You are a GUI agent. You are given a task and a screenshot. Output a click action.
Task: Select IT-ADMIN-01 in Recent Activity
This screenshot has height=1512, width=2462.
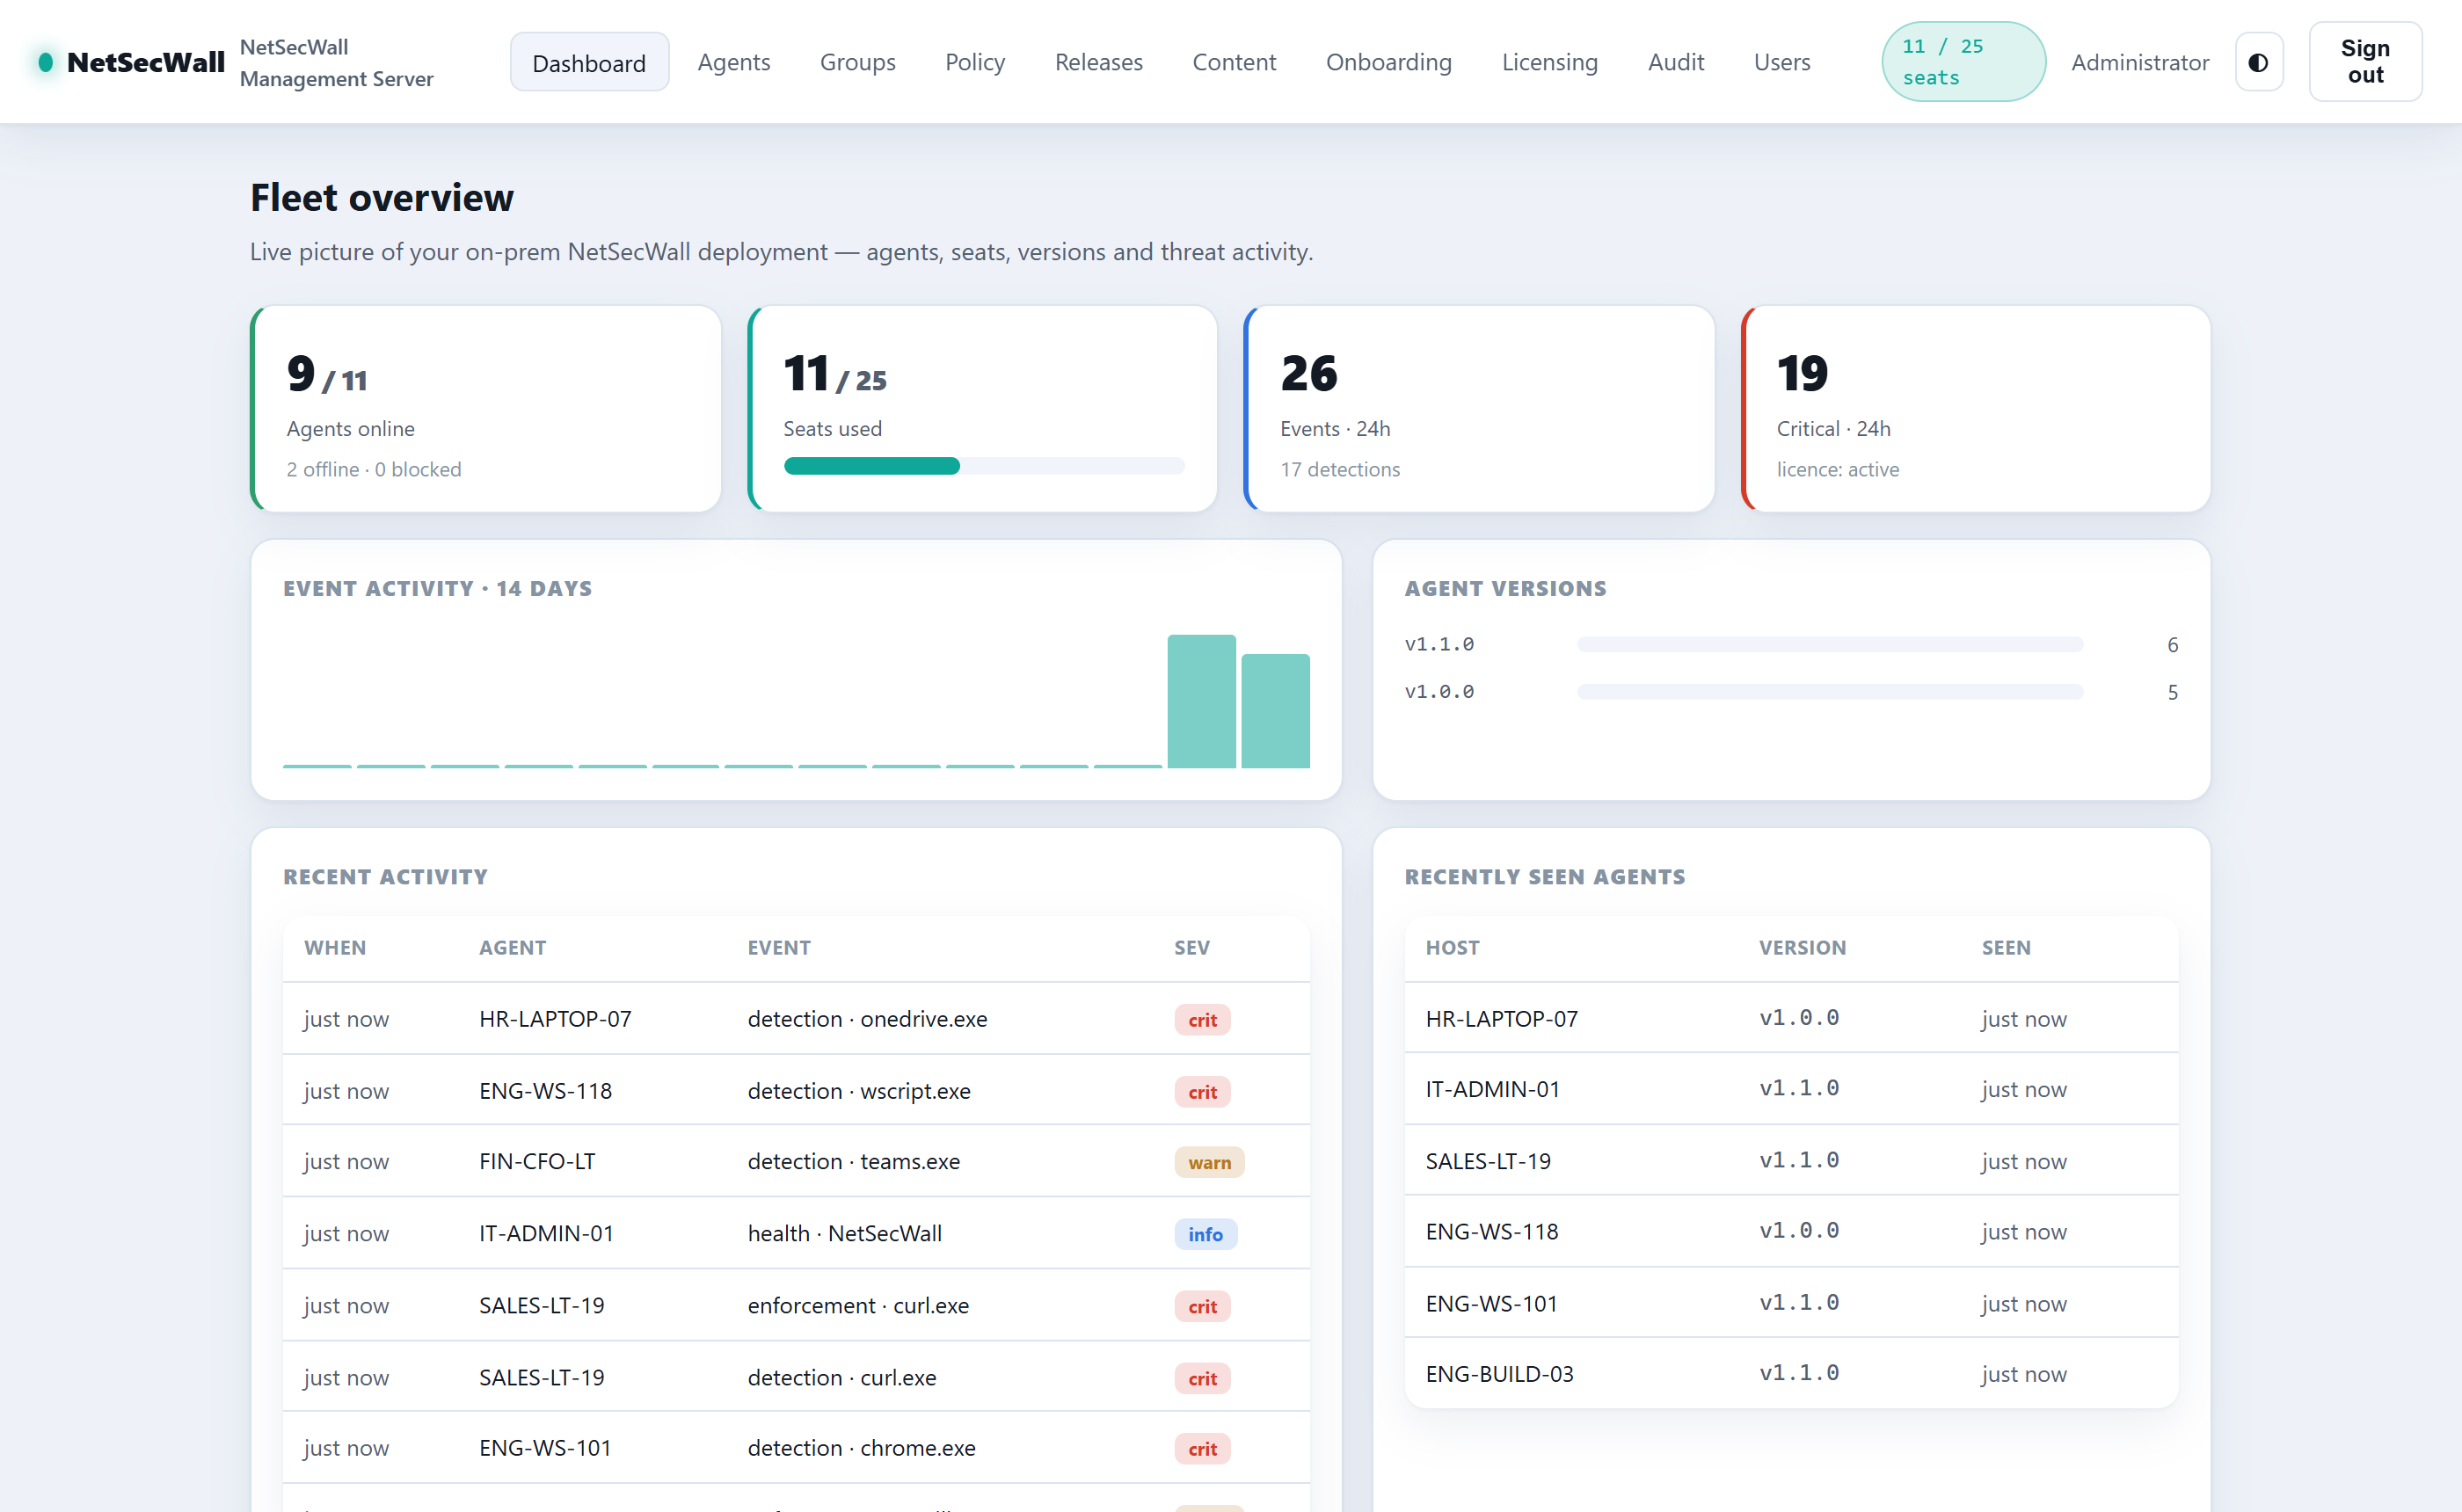tap(546, 1233)
